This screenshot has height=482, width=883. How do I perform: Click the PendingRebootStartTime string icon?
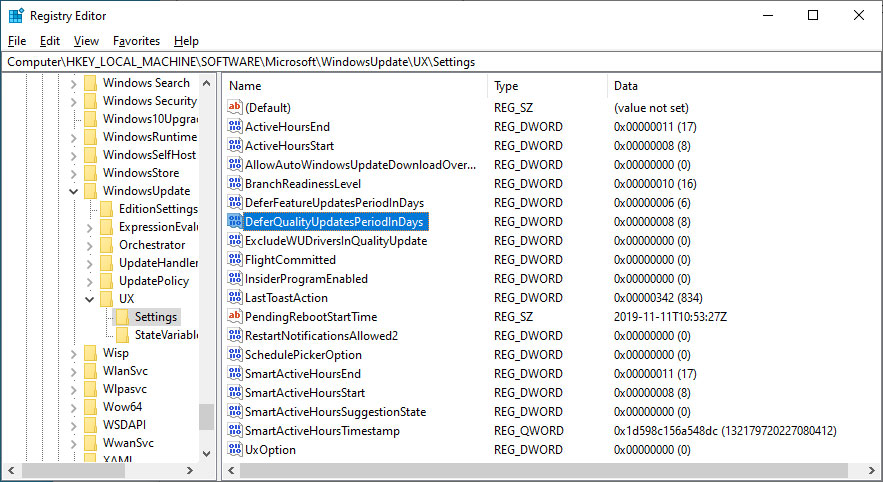pyautogui.click(x=235, y=316)
